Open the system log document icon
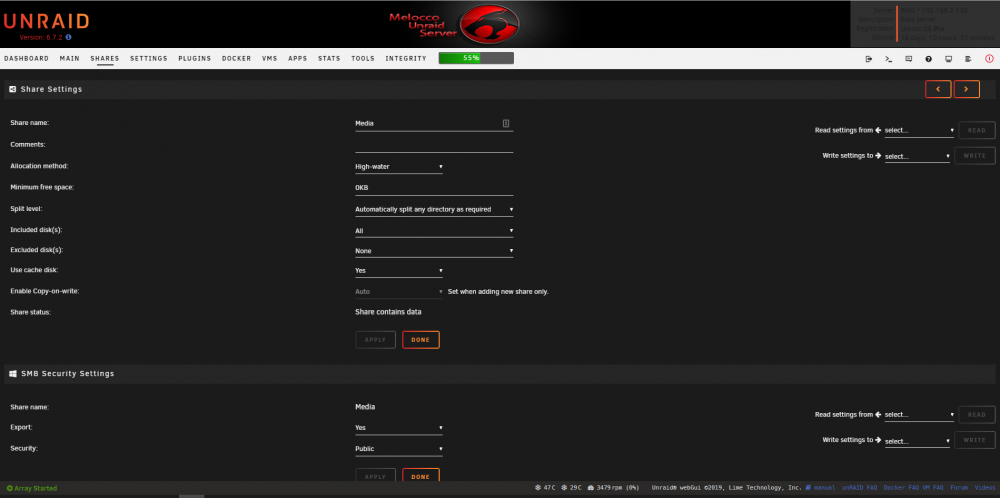Viewport: 1000px width, 498px height. (968, 59)
